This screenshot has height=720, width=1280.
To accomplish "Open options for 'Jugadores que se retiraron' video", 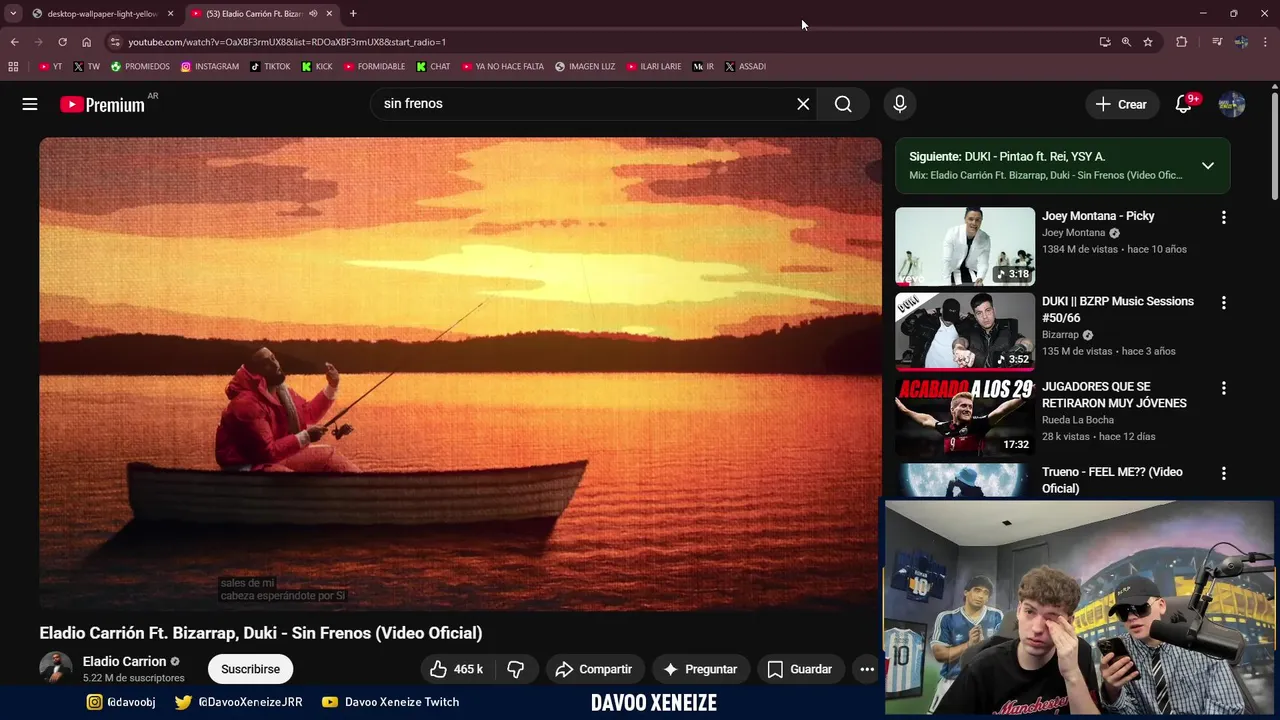I will 1223,388.
